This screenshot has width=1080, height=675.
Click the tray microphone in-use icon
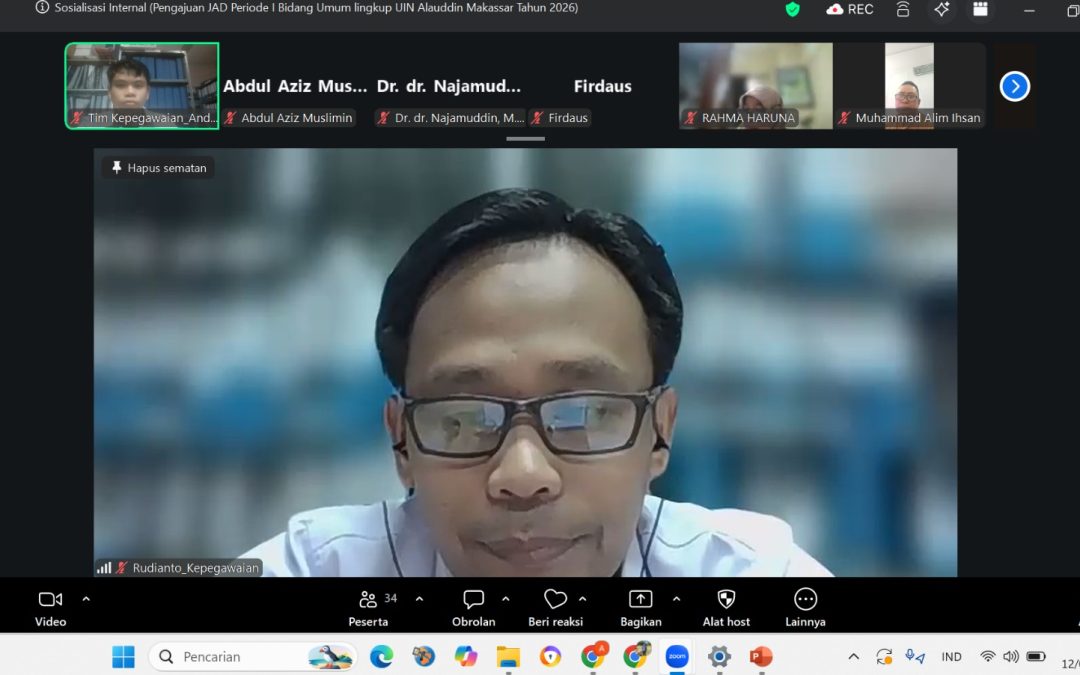click(915, 656)
